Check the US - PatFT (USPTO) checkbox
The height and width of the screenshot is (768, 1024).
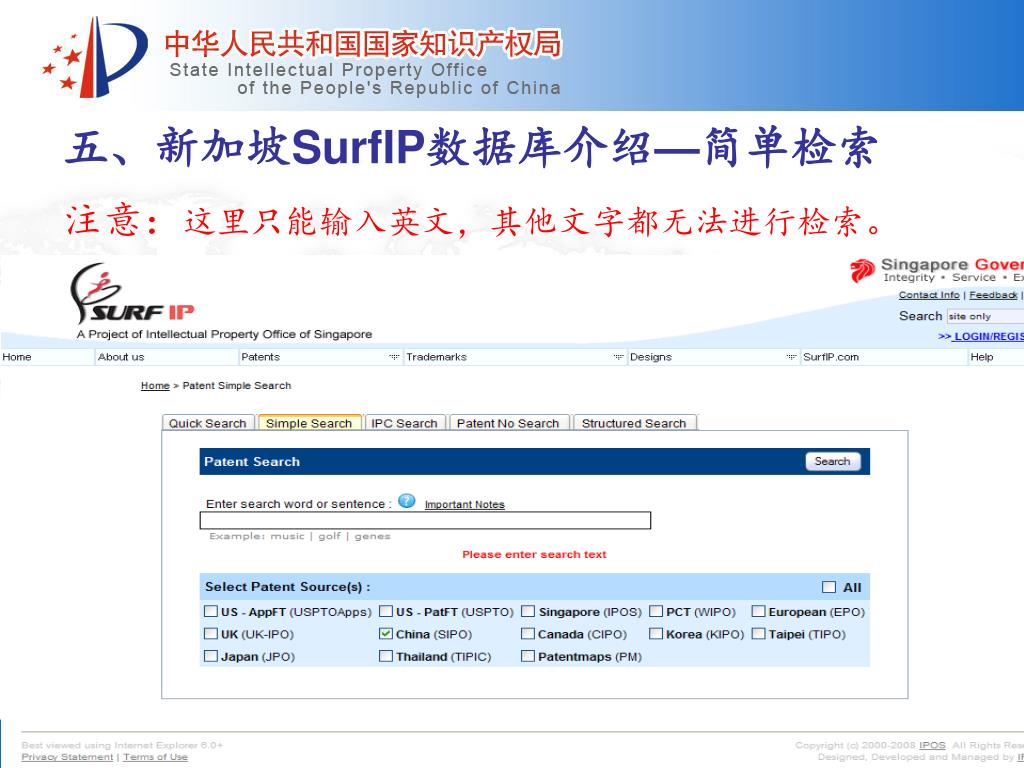point(386,611)
